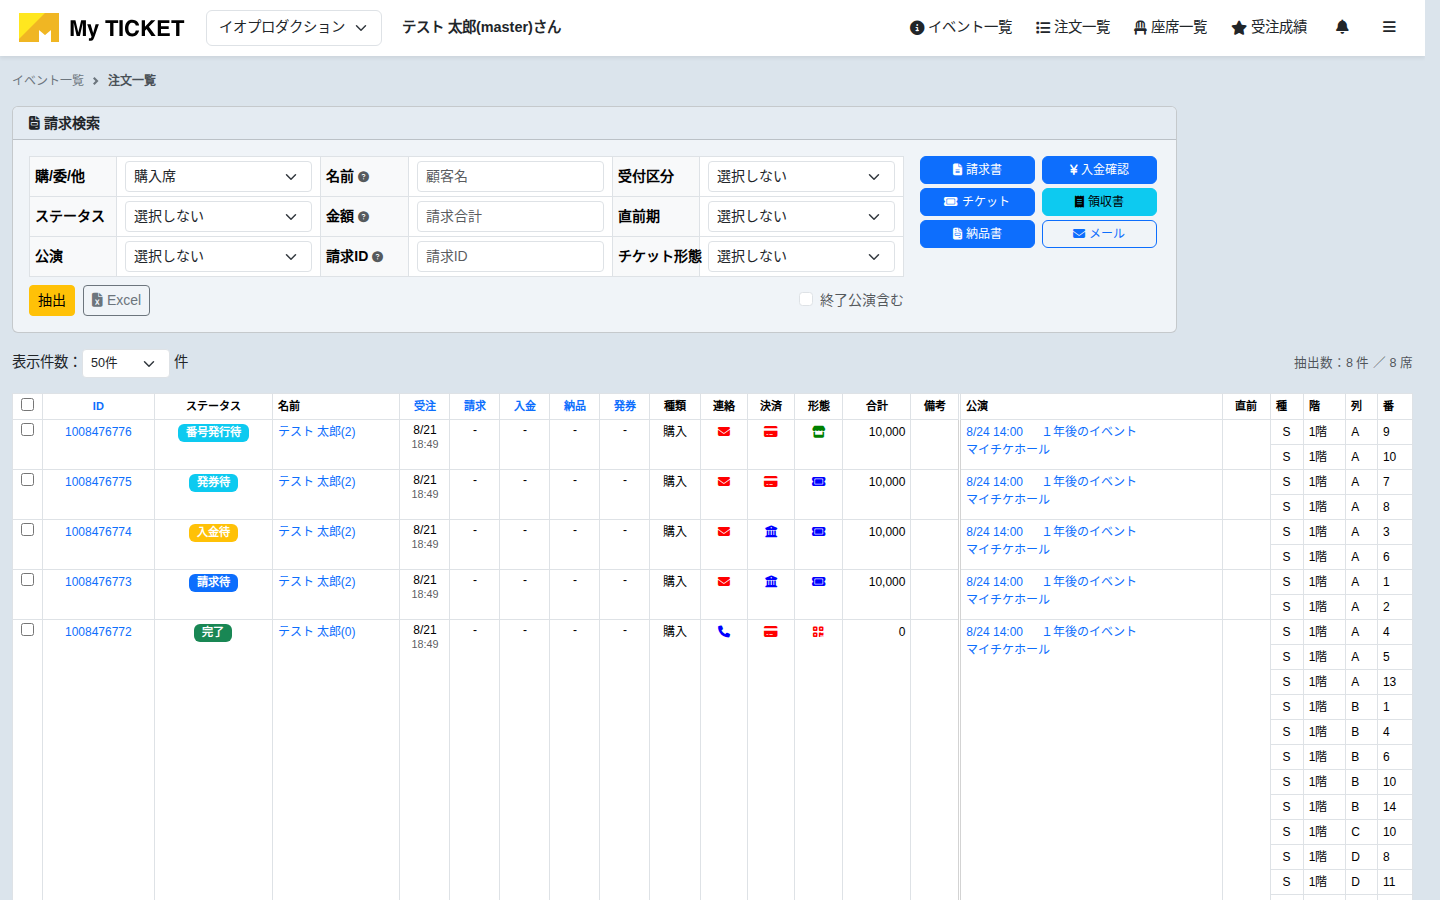Screen dimensions: 1440x900
Task: Open customer link テスト 太郎(0)
Action: coord(317,632)
